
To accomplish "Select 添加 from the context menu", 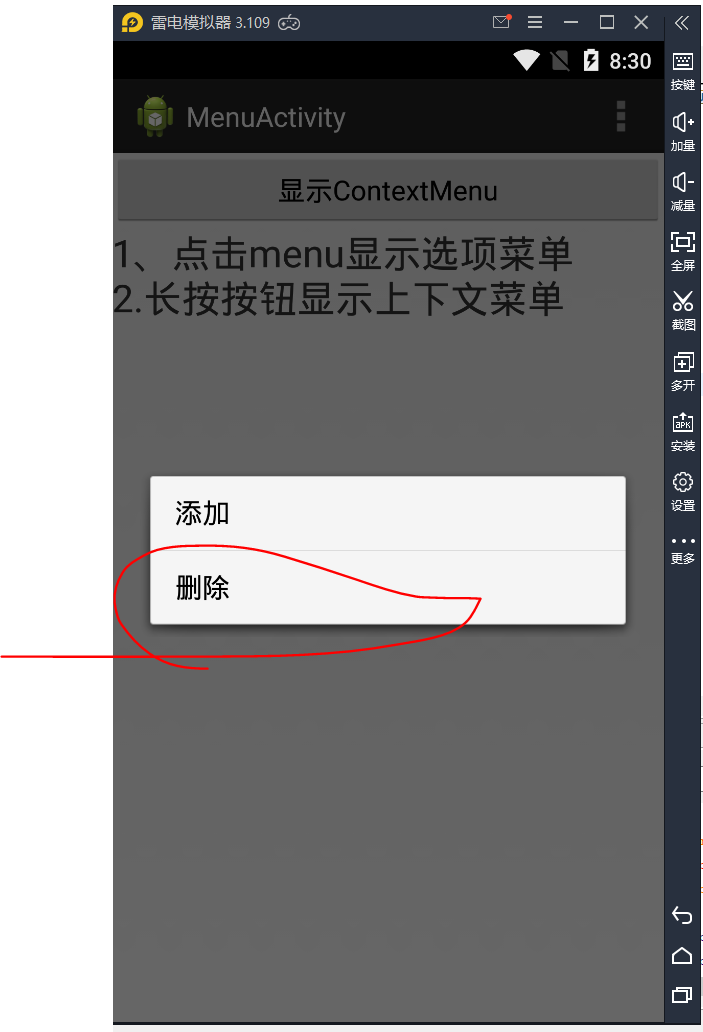I will pos(388,513).
